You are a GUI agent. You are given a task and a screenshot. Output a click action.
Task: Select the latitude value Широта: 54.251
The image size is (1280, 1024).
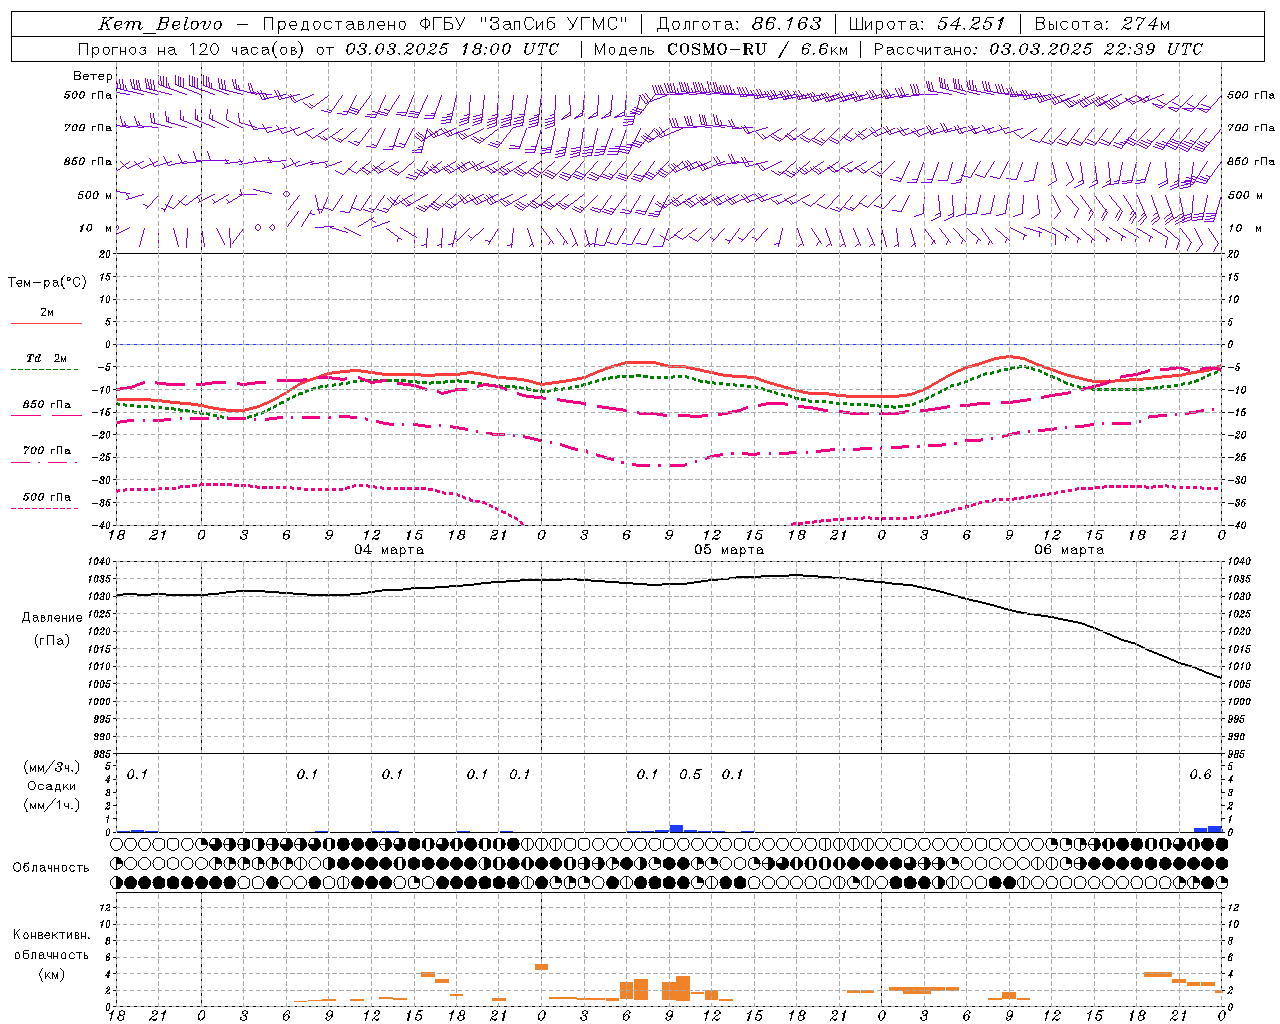coord(927,24)
